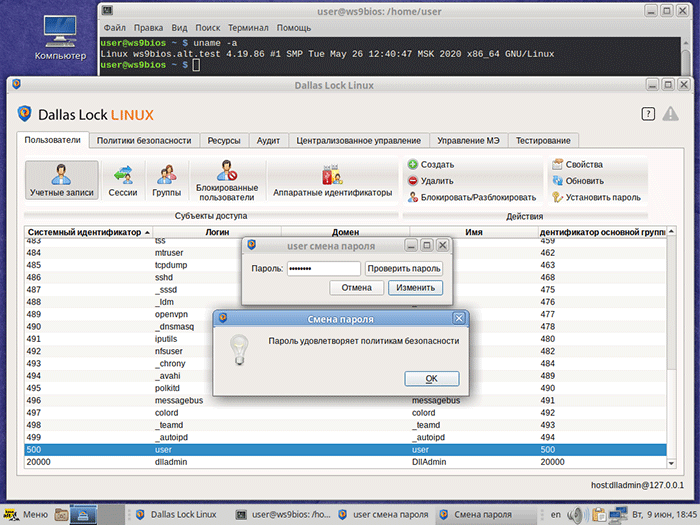The width and height of the screenshot is (700, 525).
Task: Sort by Системный идентификатор column header
Action: pos(88,232)
